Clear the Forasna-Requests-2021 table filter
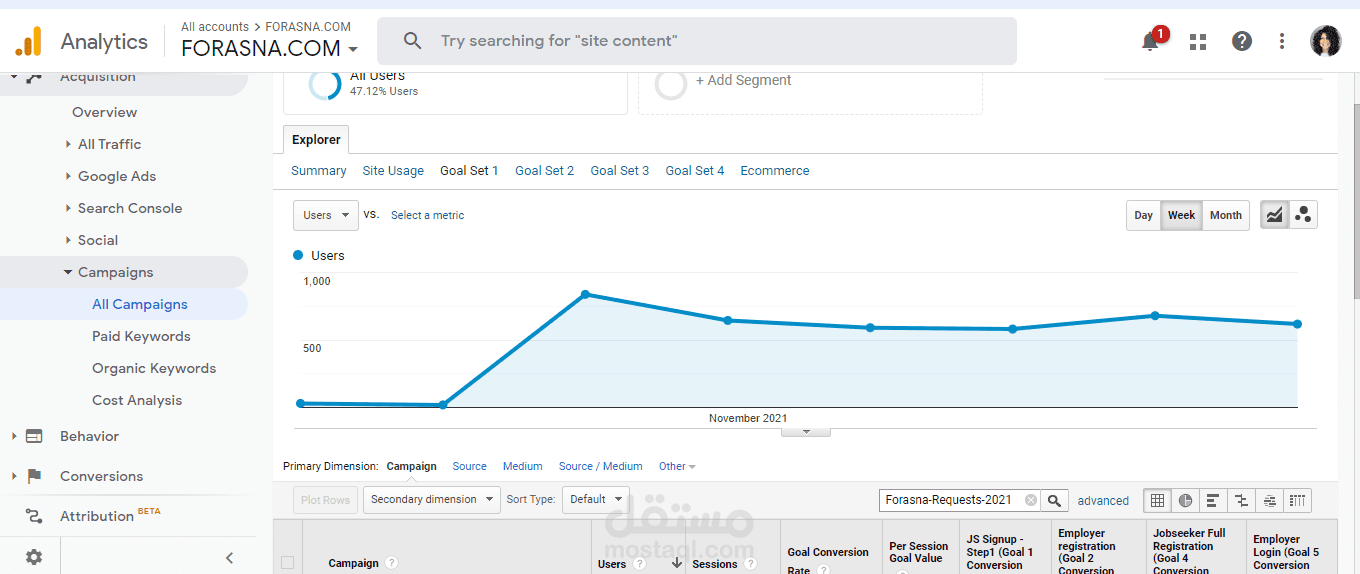Screen dimensions: 1360x574 coord(1031,500)
